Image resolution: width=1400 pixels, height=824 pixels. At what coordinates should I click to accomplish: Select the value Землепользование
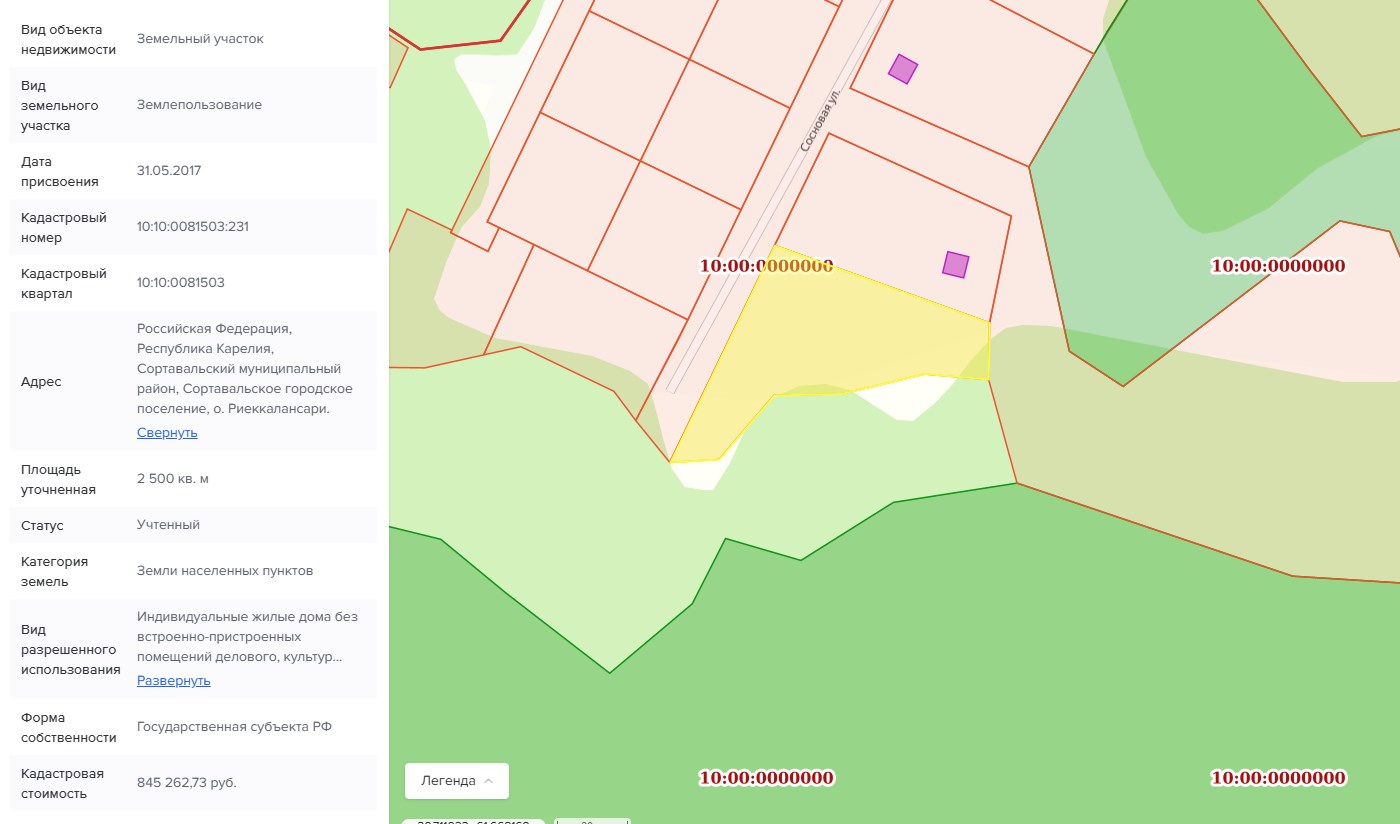coord(199,105)
